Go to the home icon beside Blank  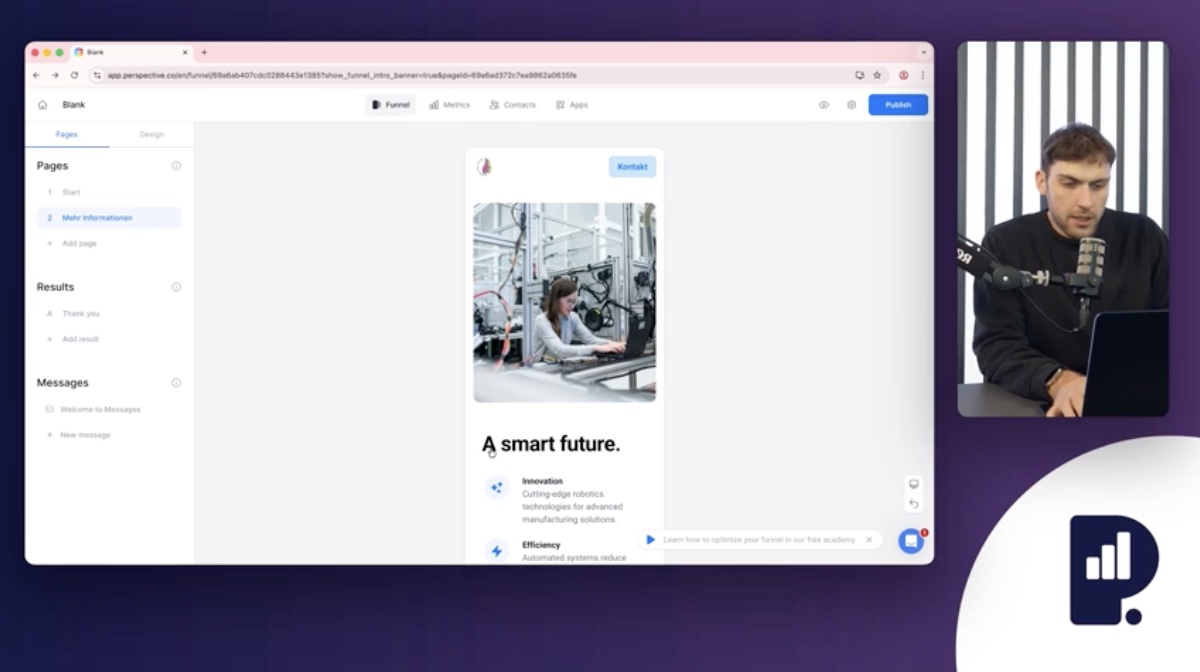(x=42, y=105)
